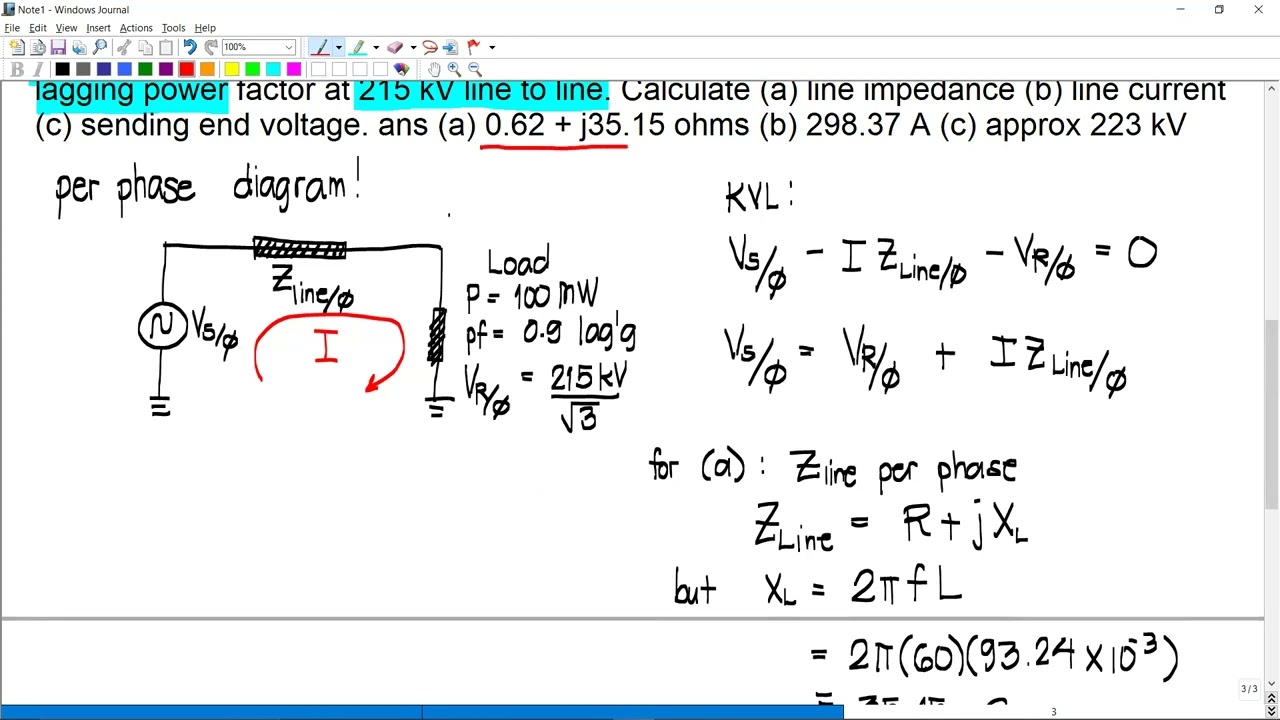Click the zoom out magnifier
This screenshot has width=1280, height=720.
pyautogui.click(x=475, y=69)
